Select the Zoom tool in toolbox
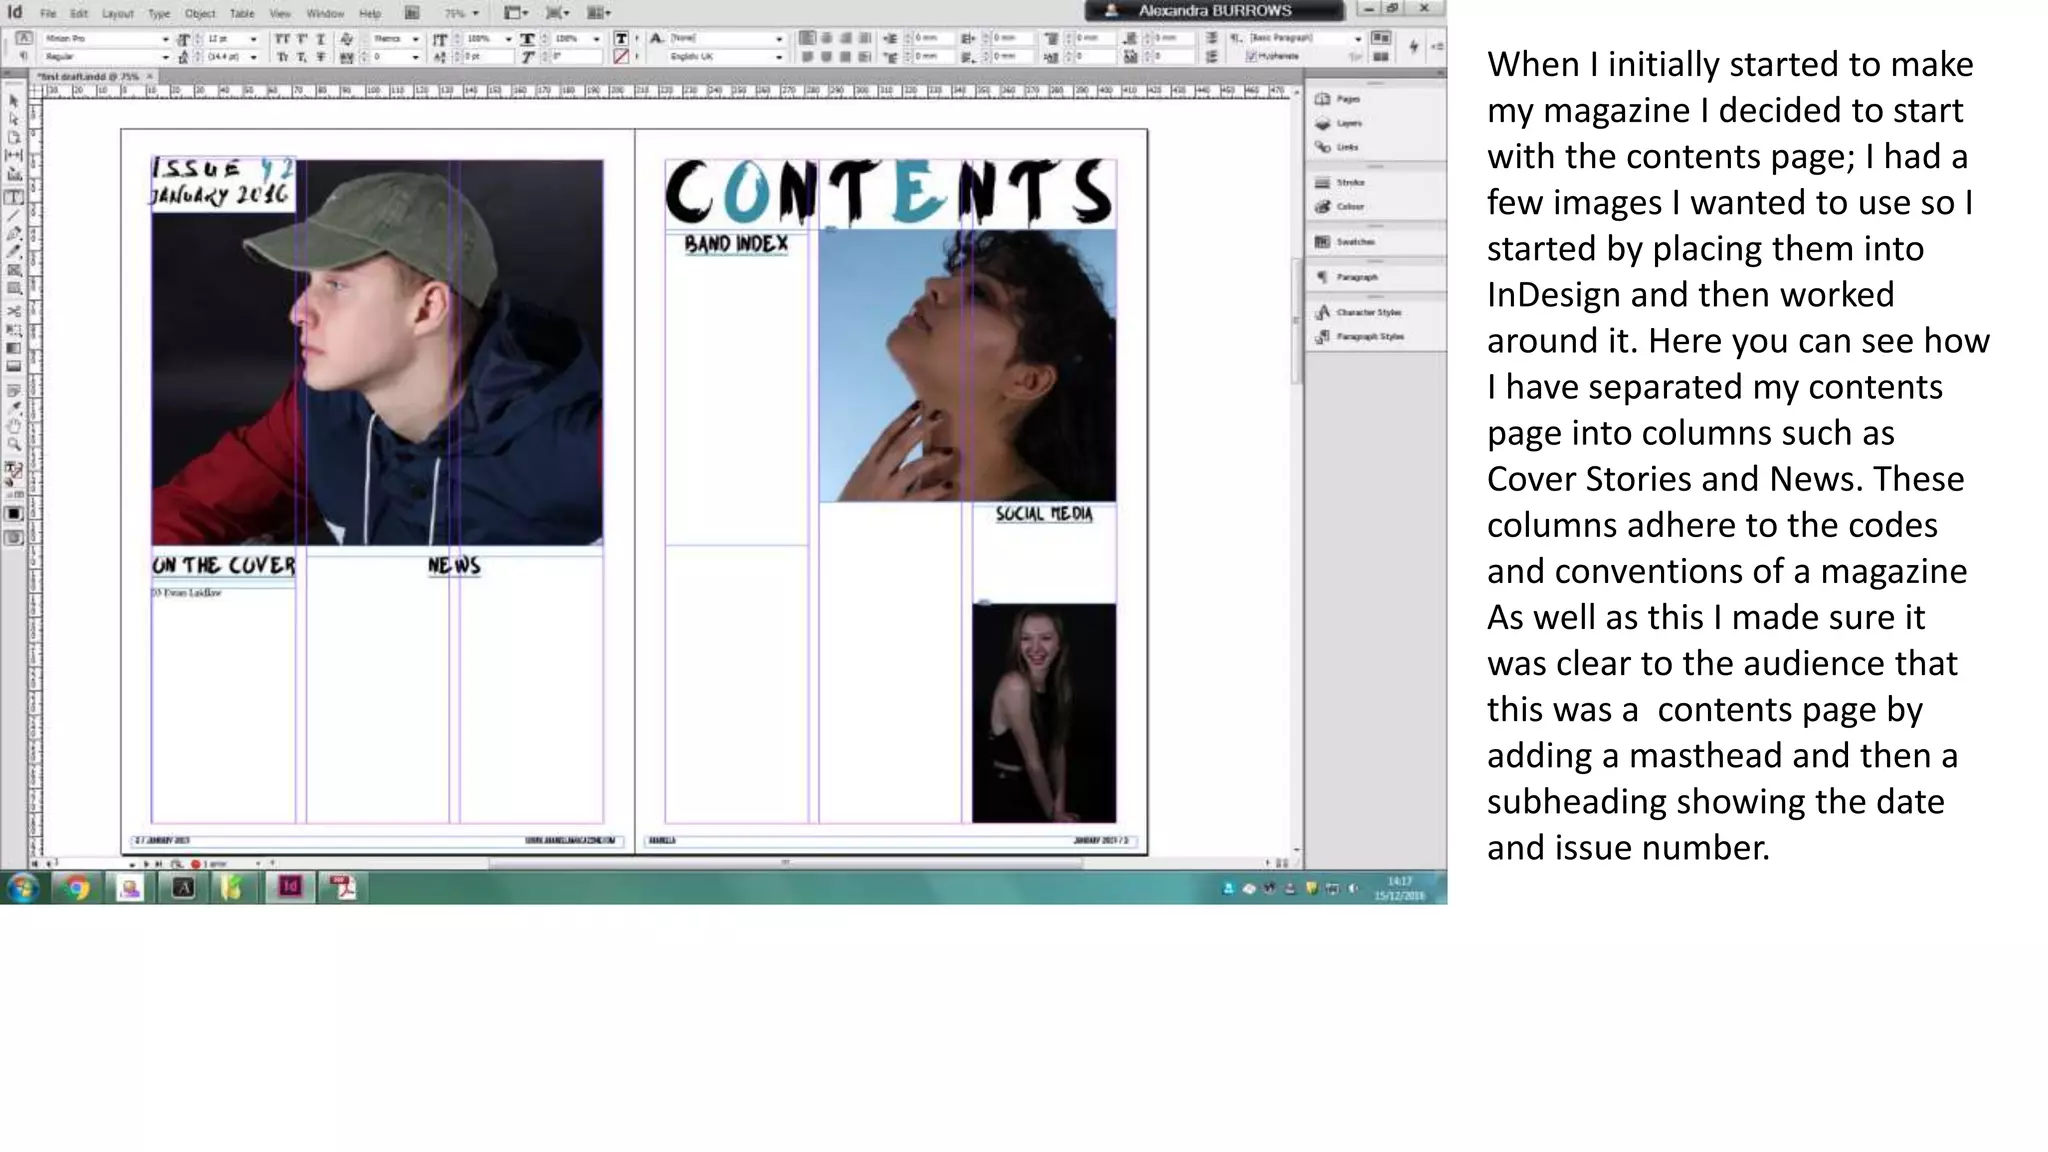This screenshot has height=1152, width=2048. (14, 444)
